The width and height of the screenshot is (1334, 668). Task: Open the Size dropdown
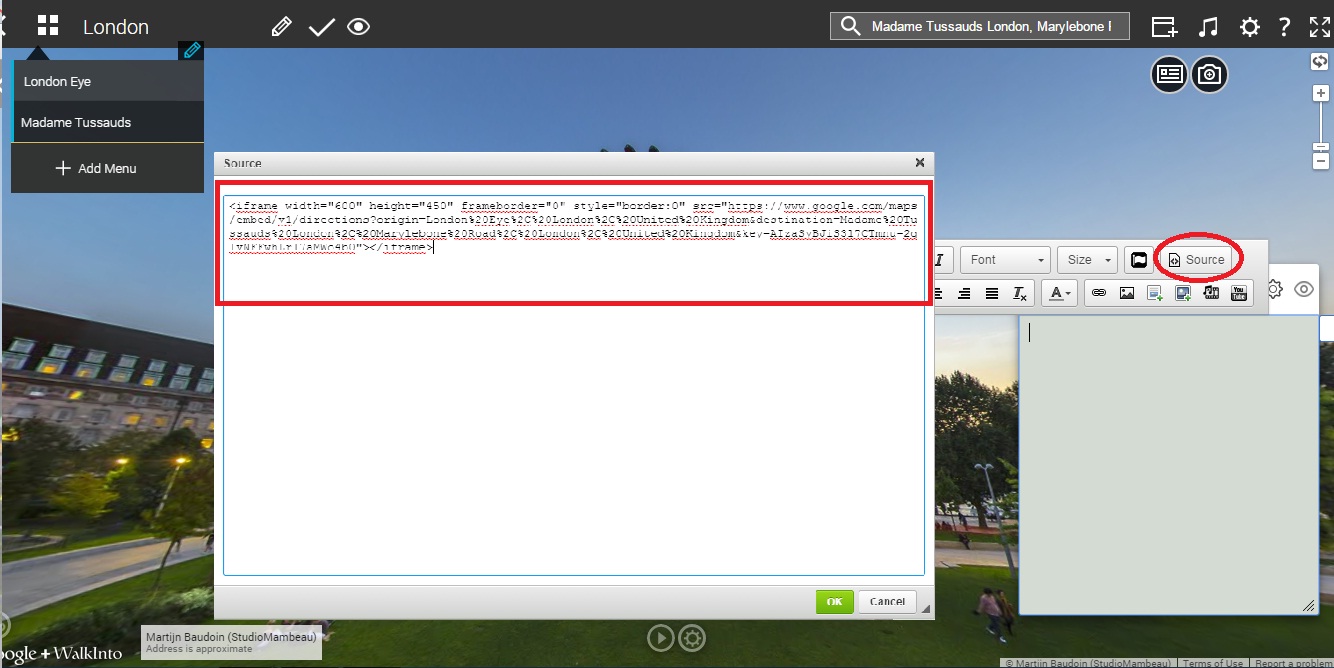tap(1087, 259)
